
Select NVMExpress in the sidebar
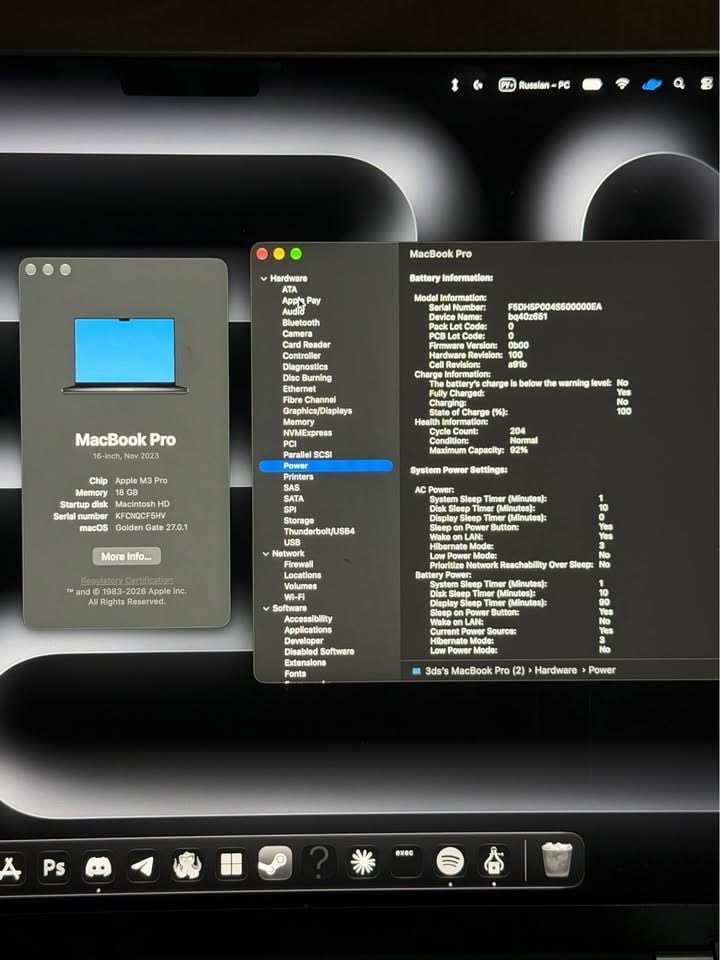pyautogui.click(x=307, y=433)
